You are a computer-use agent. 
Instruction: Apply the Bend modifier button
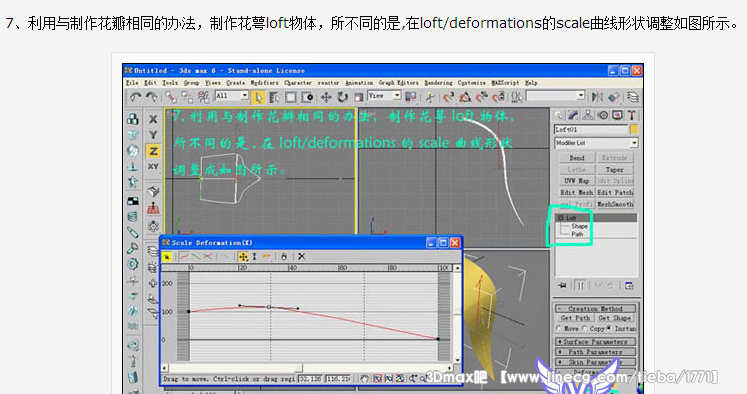click(x=576, y=158)
